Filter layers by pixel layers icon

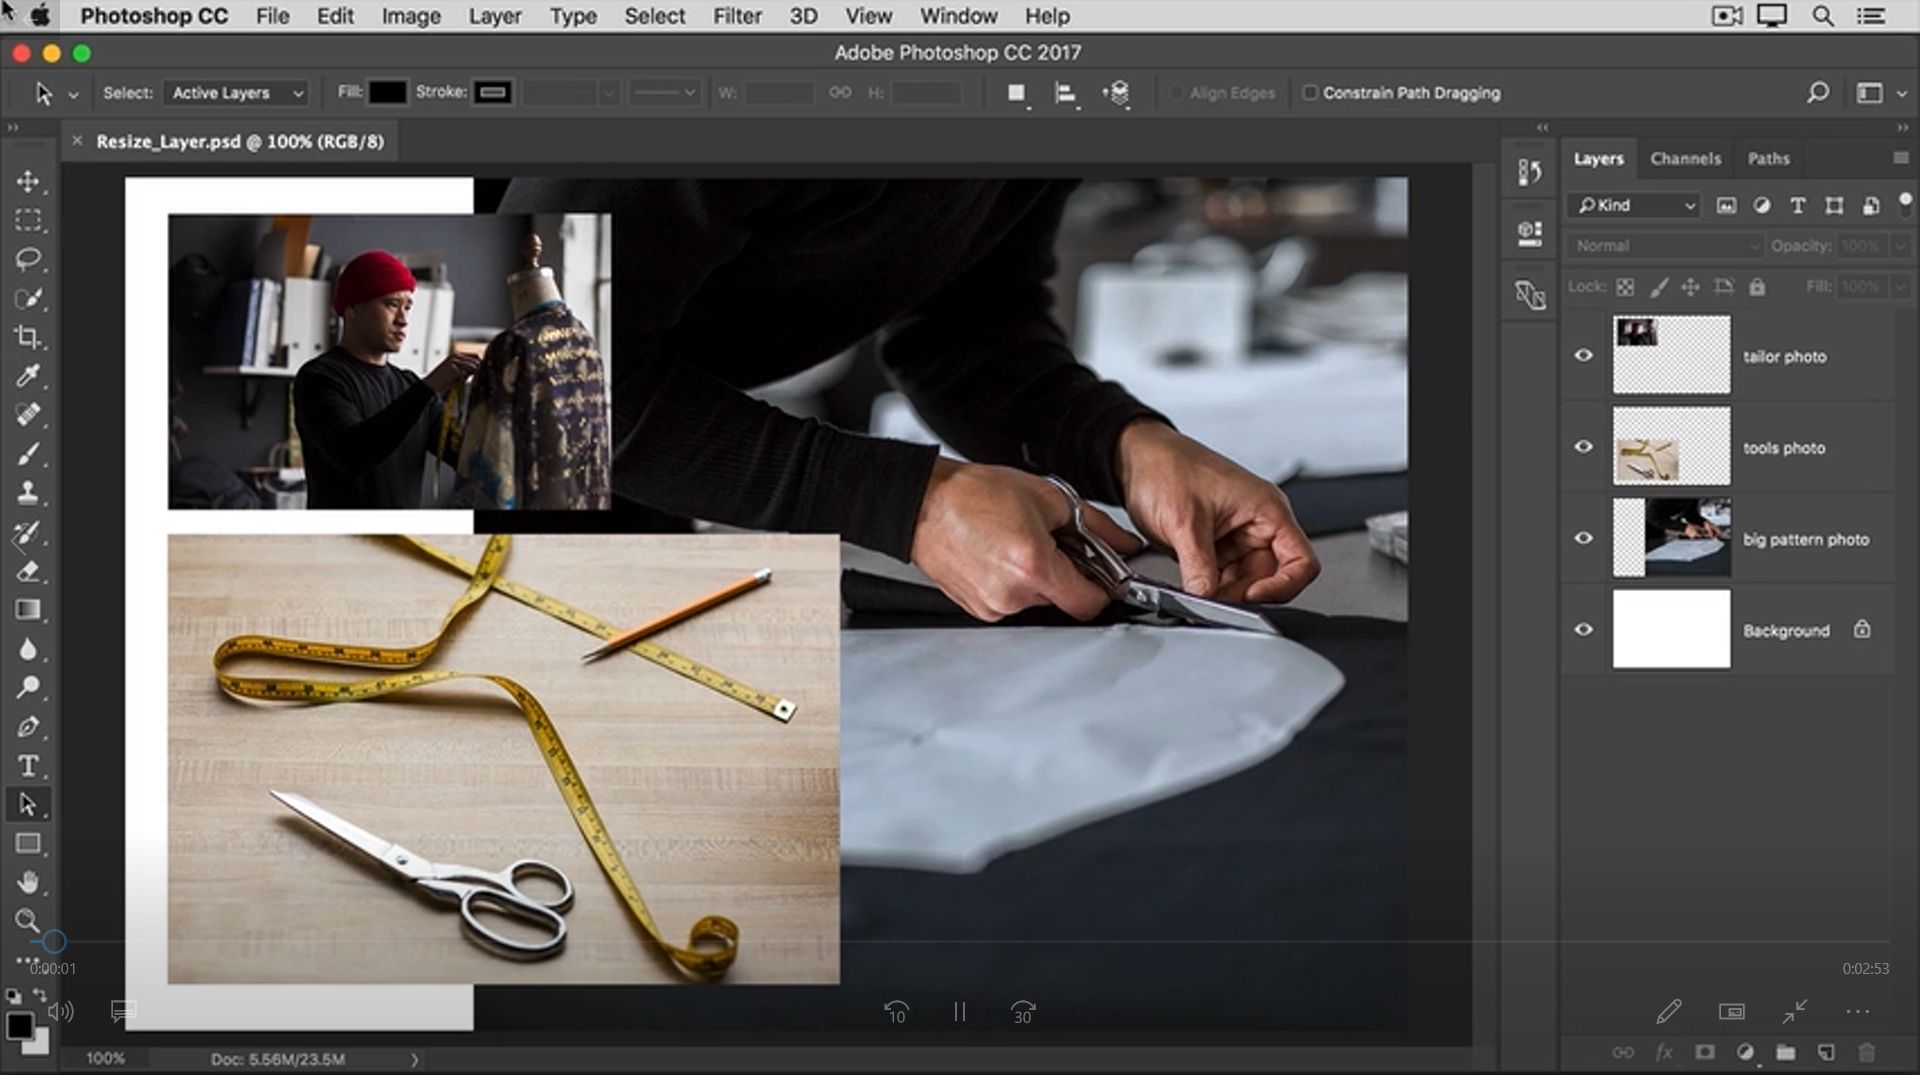pyautogui.click(x=1726, y=205)
